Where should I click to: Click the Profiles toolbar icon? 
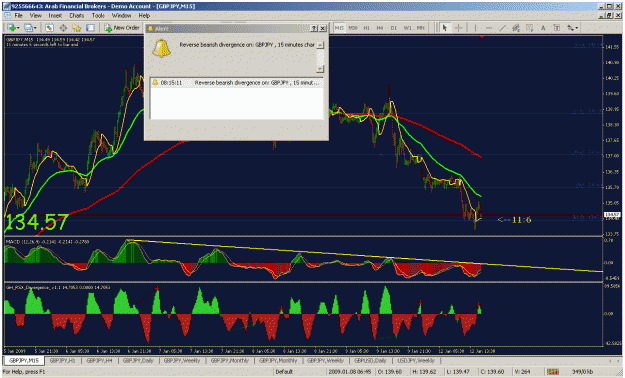click(28, 28)
